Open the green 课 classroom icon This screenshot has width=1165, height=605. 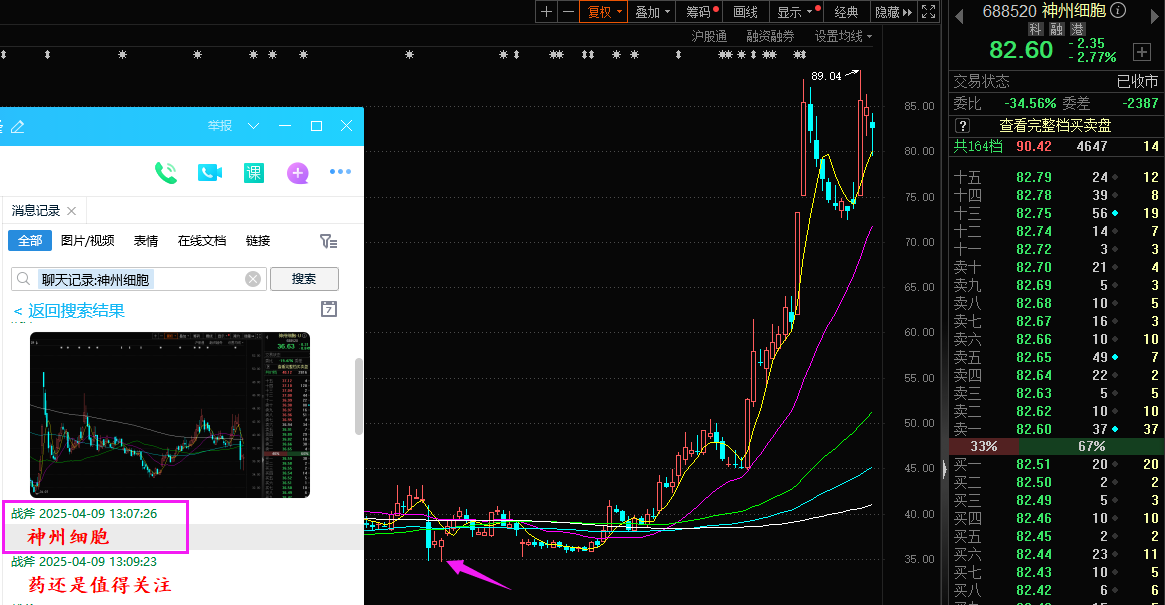pos(254,172)
